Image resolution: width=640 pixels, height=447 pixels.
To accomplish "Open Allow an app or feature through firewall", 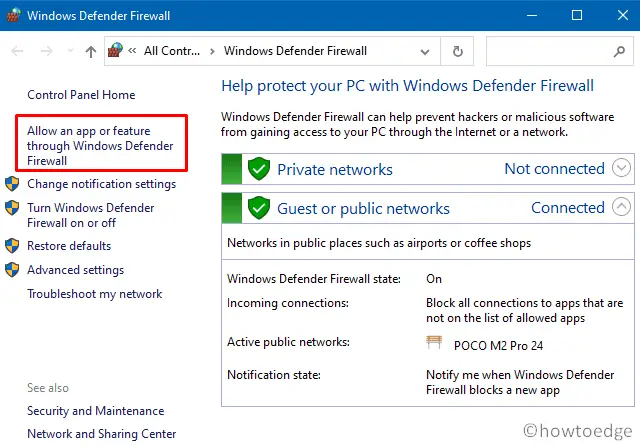I will coord(100,146).
